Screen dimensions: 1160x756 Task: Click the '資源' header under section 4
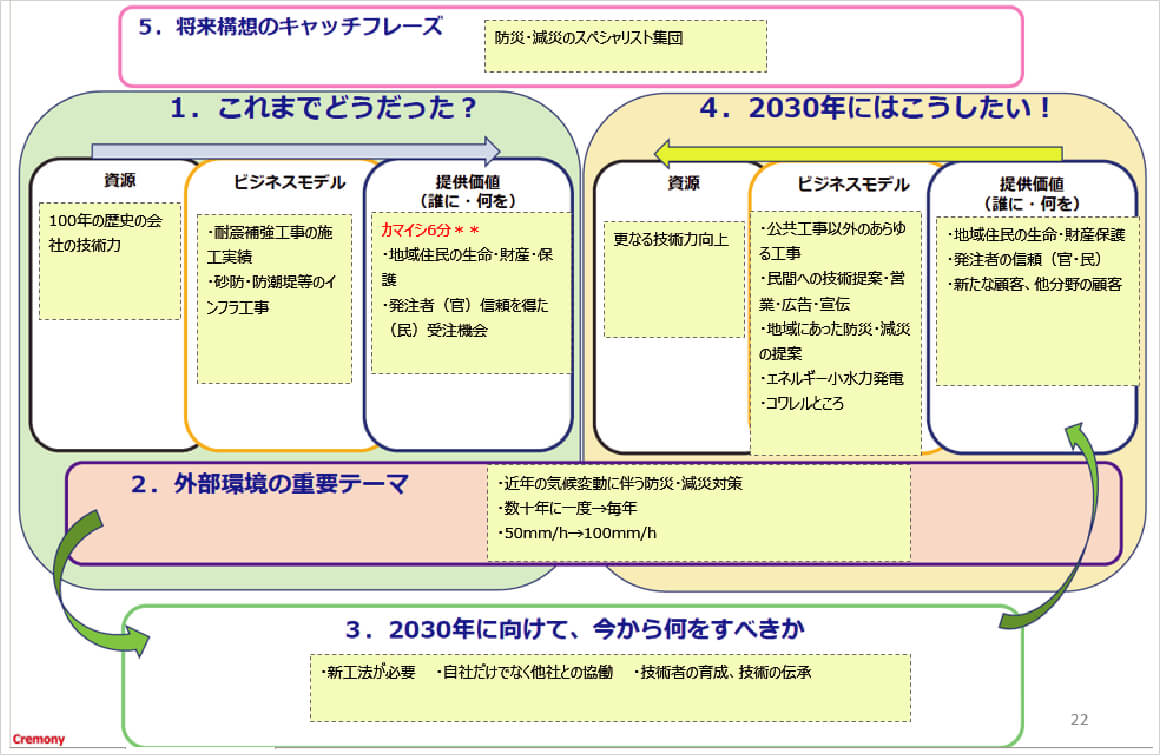683,183
